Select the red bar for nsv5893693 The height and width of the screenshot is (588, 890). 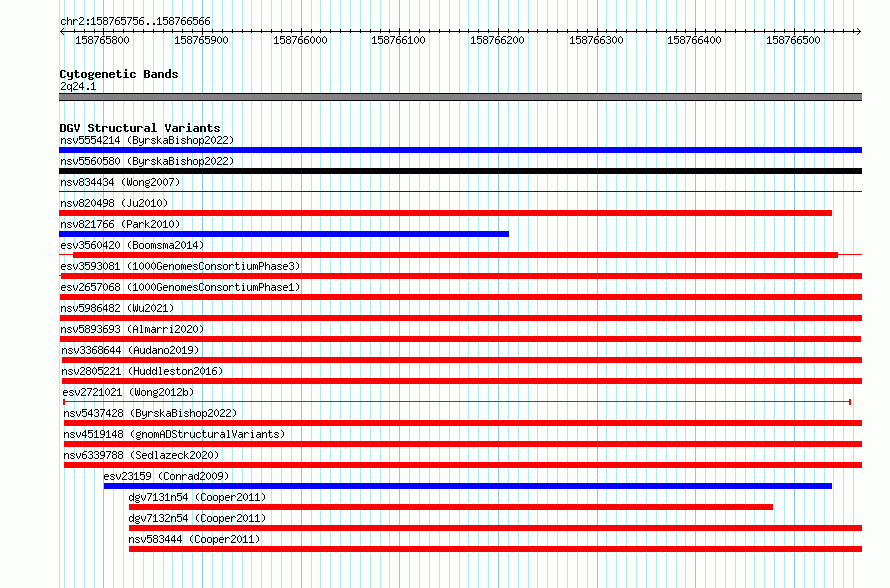(x=461, y=339)
